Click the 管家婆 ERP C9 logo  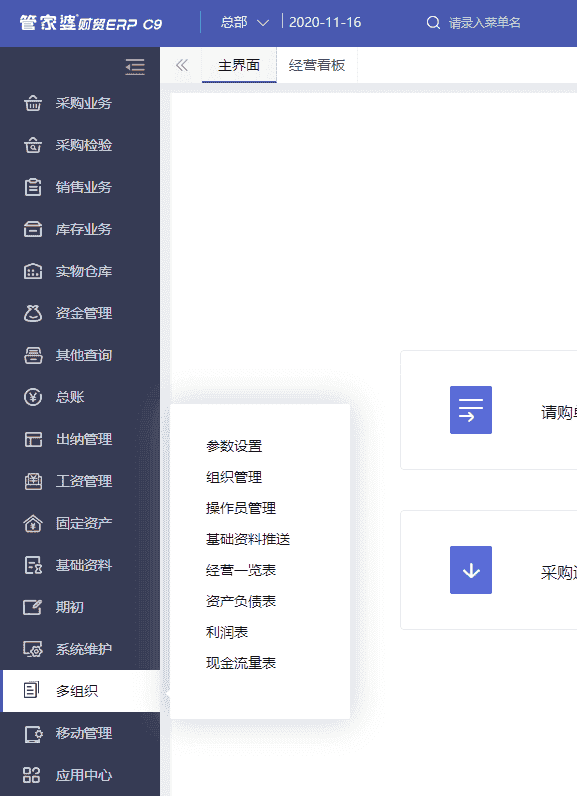91,23
